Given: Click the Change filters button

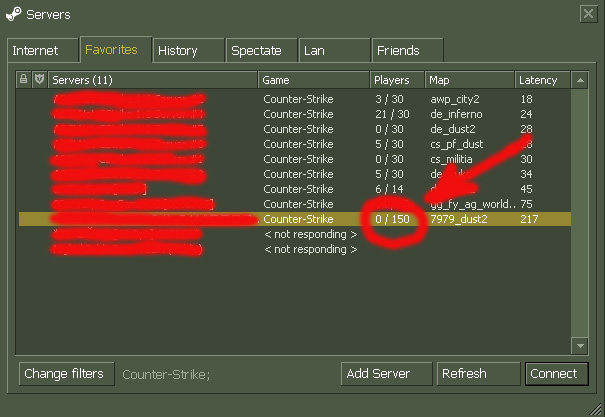Looking at the screenshot, I should (x=66, y=373).
